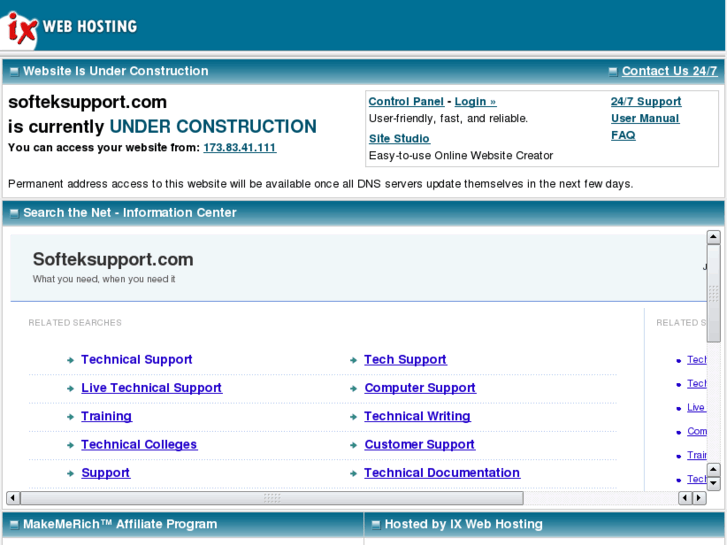The width and height of the screenshot is (727, 545).
Task: Click the Search the Net - Information Center header
Action: (130, 212)
